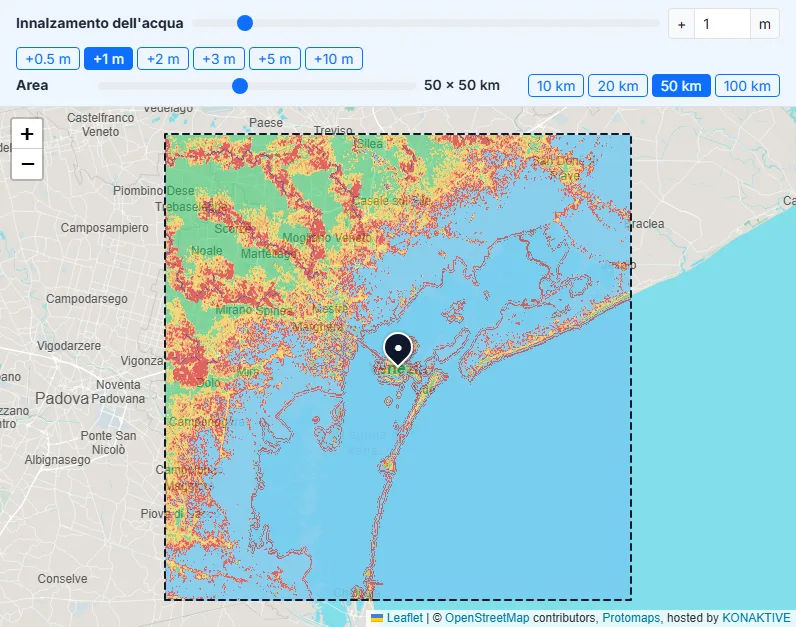Click the Conselve map label
The width and height of the screenshot is (796, 627).
62,579
